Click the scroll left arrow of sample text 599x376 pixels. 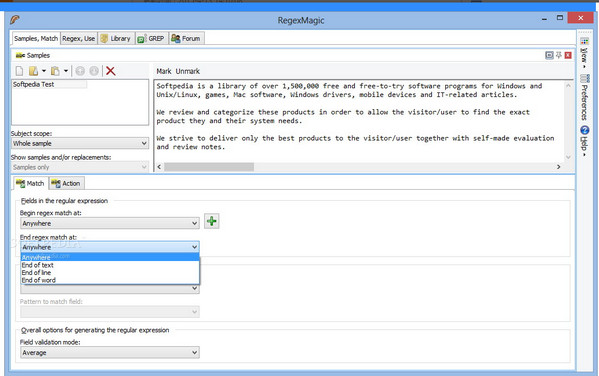click(159, 167)
